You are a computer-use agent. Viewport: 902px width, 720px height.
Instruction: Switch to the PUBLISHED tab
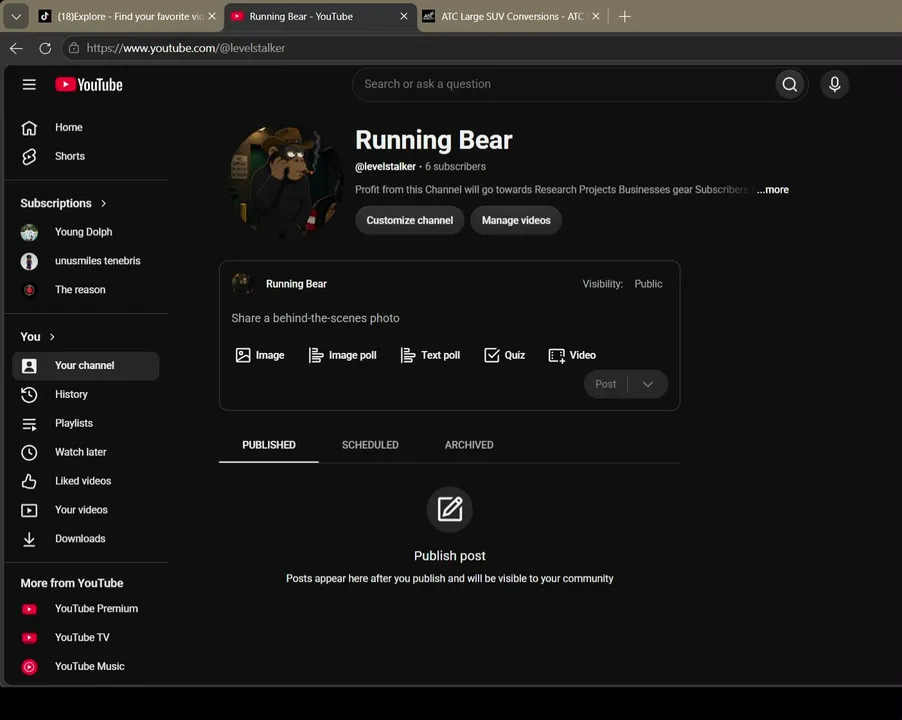coord(269,445)
